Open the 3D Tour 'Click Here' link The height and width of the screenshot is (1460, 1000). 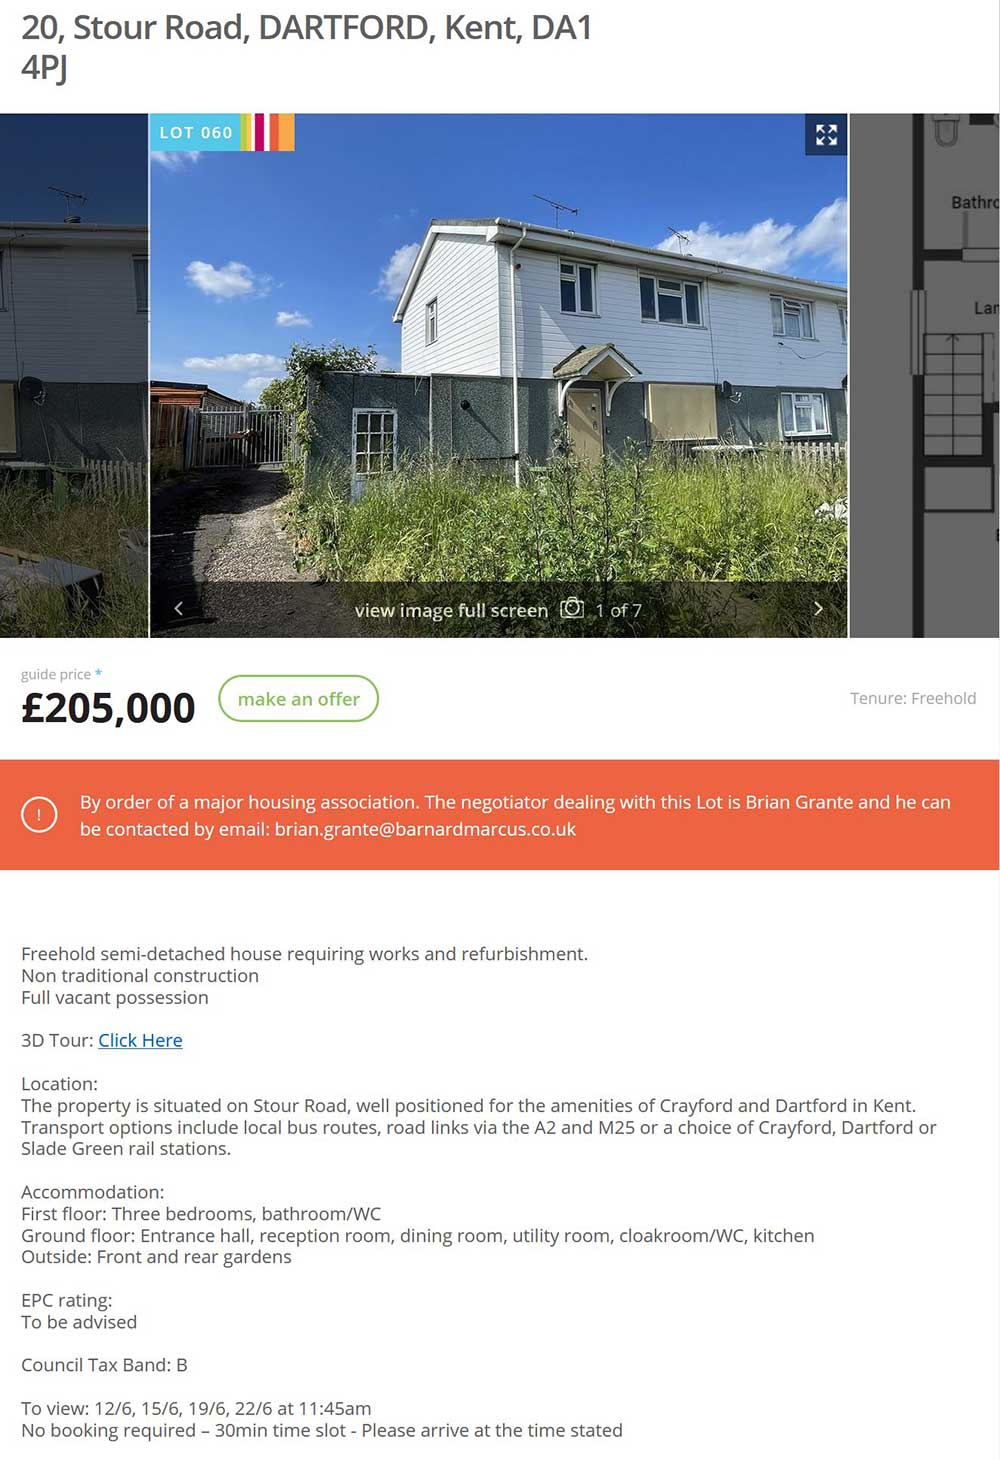click(140, 1040)
